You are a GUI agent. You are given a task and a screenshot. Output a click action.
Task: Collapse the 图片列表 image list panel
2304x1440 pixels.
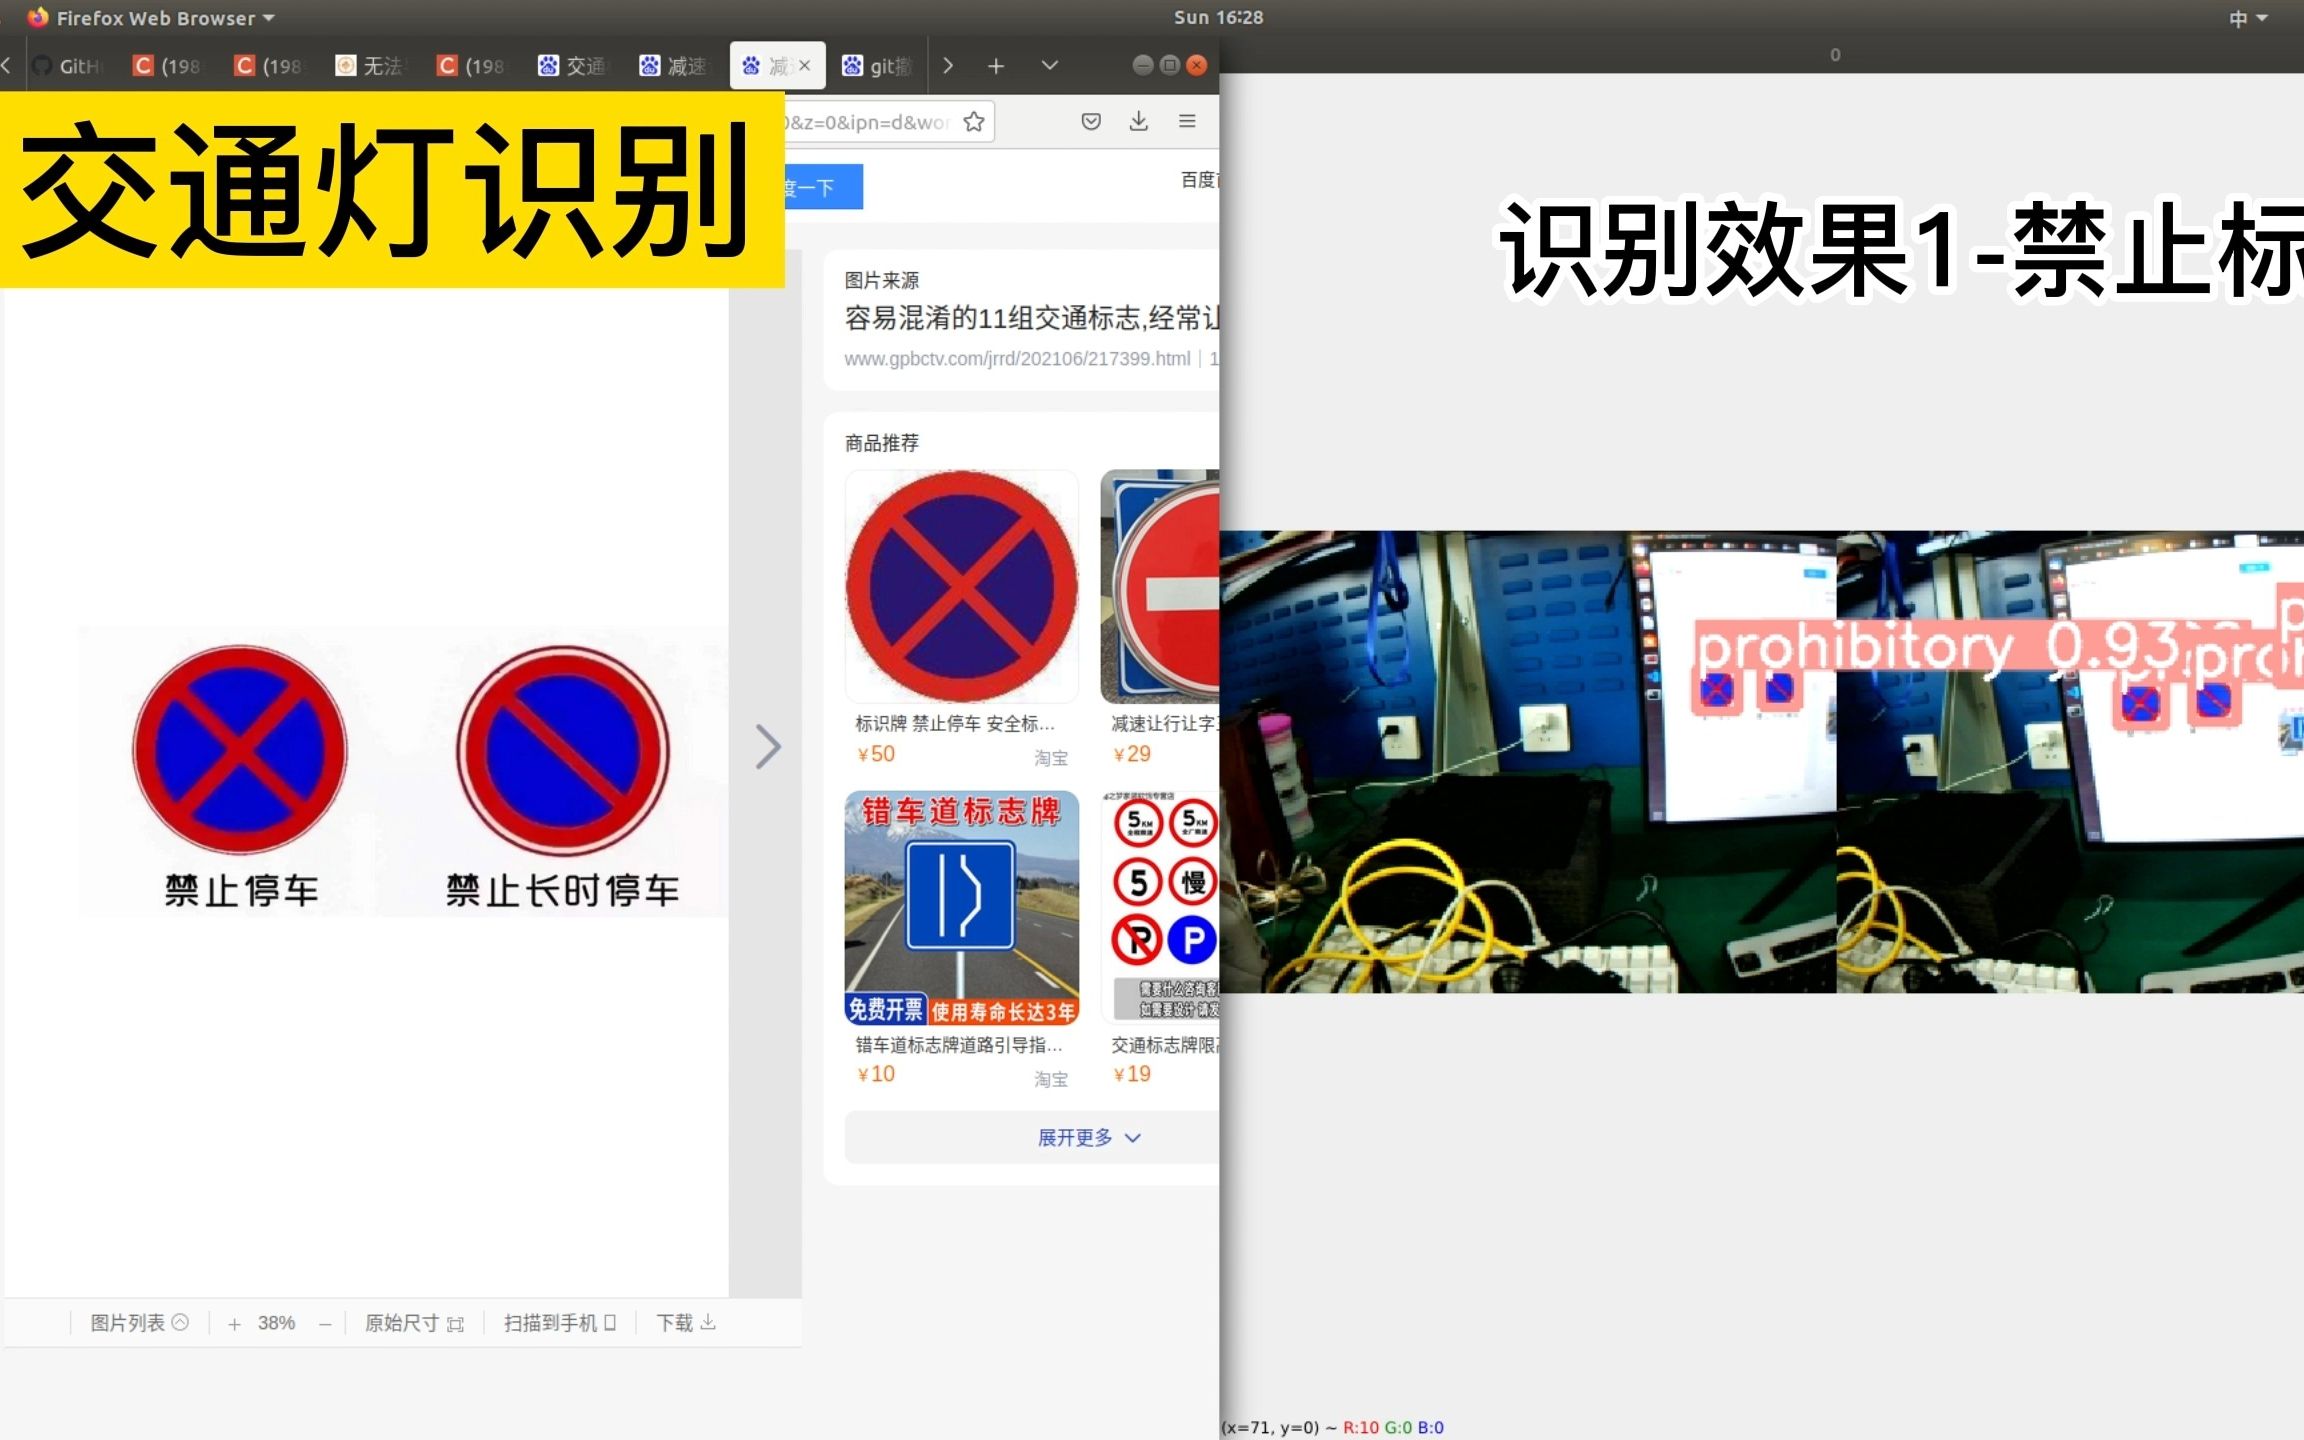180,1322
